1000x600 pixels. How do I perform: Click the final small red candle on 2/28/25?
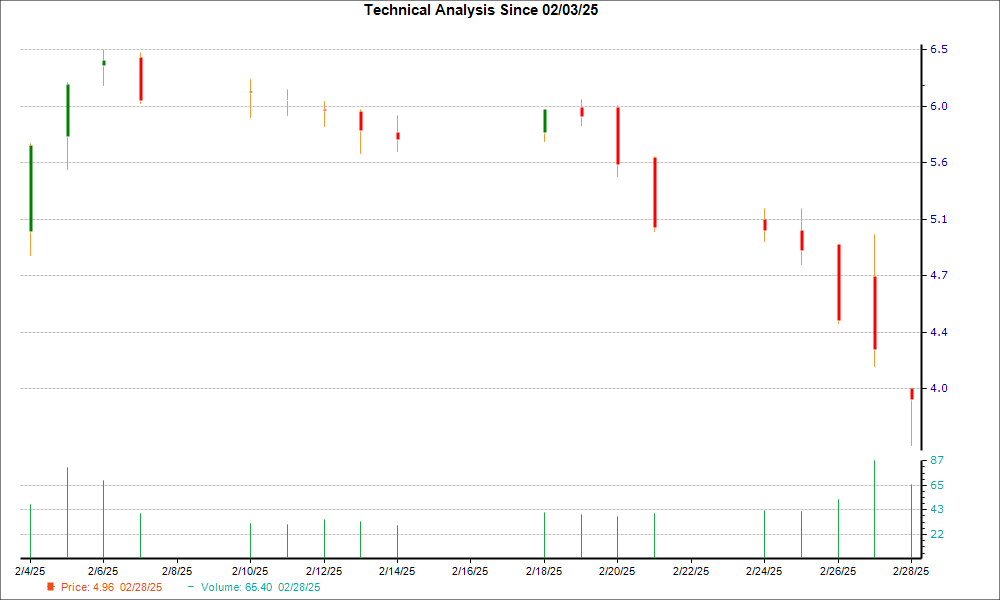pyautogui.click(x=911, y=393)
